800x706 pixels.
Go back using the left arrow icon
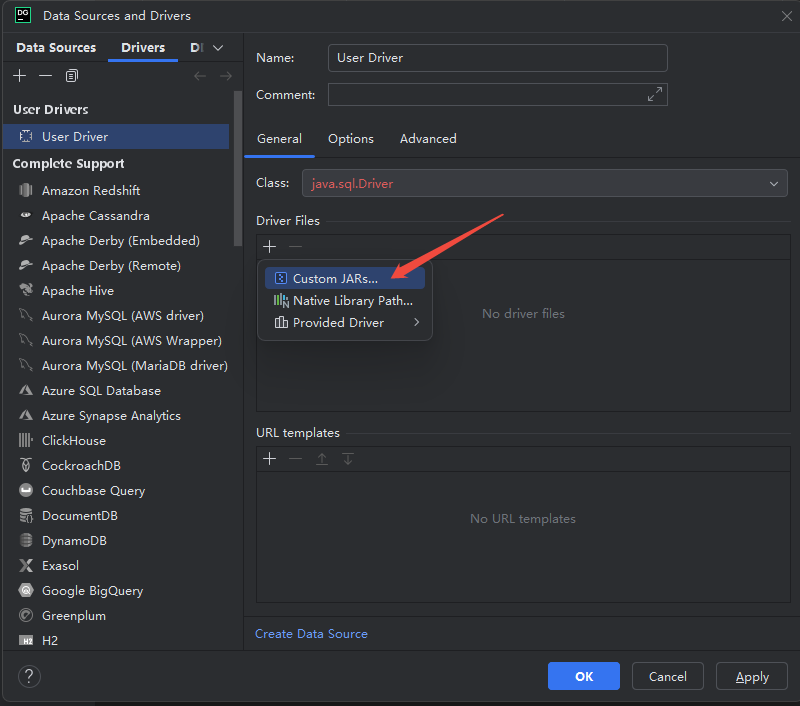(200, 77)
